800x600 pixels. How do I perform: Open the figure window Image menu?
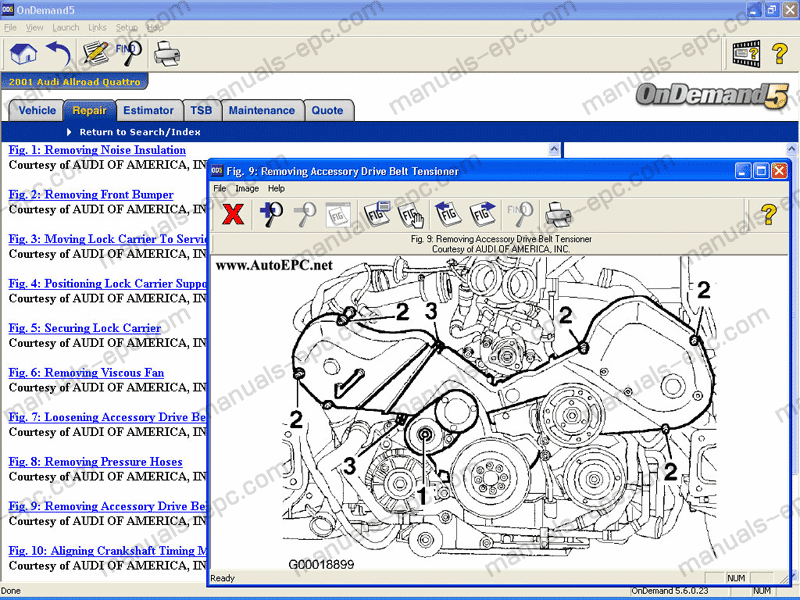(247, 188)
